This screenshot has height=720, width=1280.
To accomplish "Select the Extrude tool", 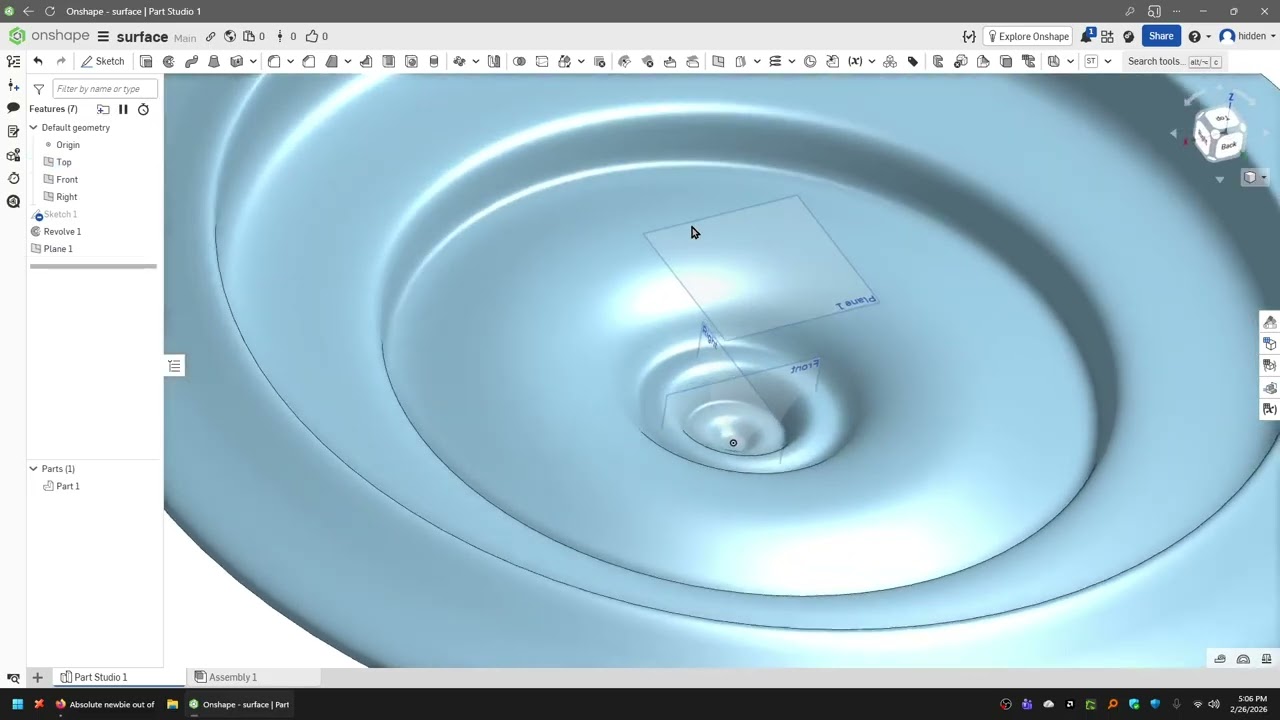I will coord(146,61).
